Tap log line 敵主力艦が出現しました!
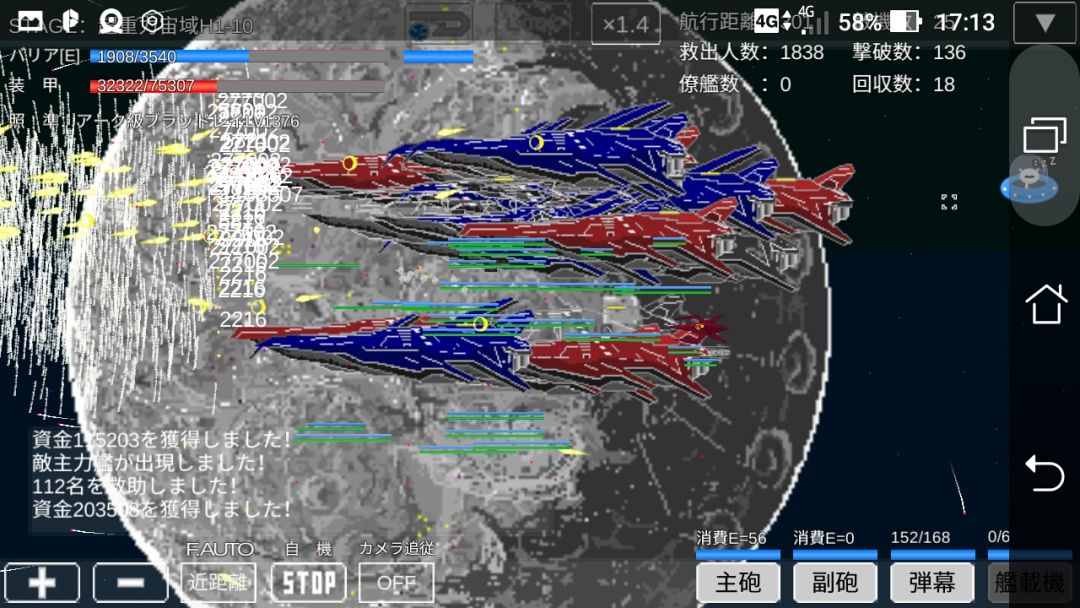This screenshot has height=608, width=1080. [x=148, y=463]
